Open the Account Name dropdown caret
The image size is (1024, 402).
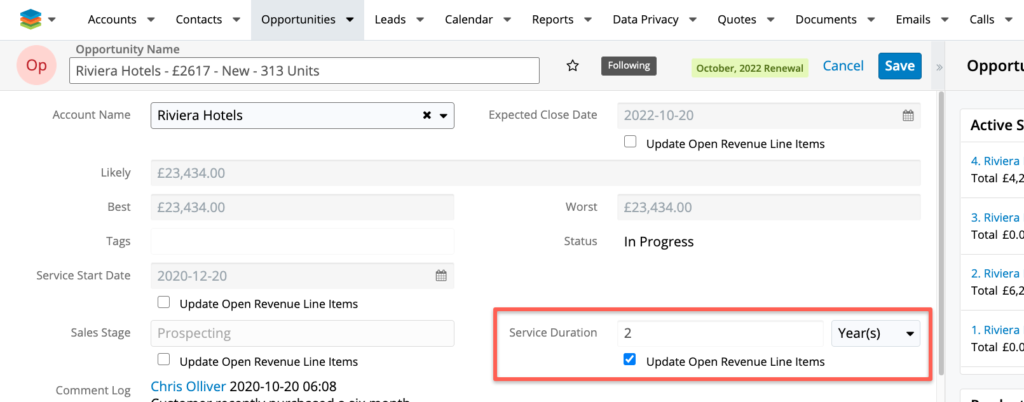[x=443, y=116]
